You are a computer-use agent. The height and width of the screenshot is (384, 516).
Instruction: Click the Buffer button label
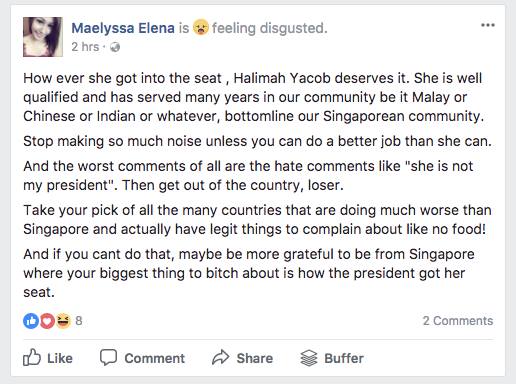344,358
